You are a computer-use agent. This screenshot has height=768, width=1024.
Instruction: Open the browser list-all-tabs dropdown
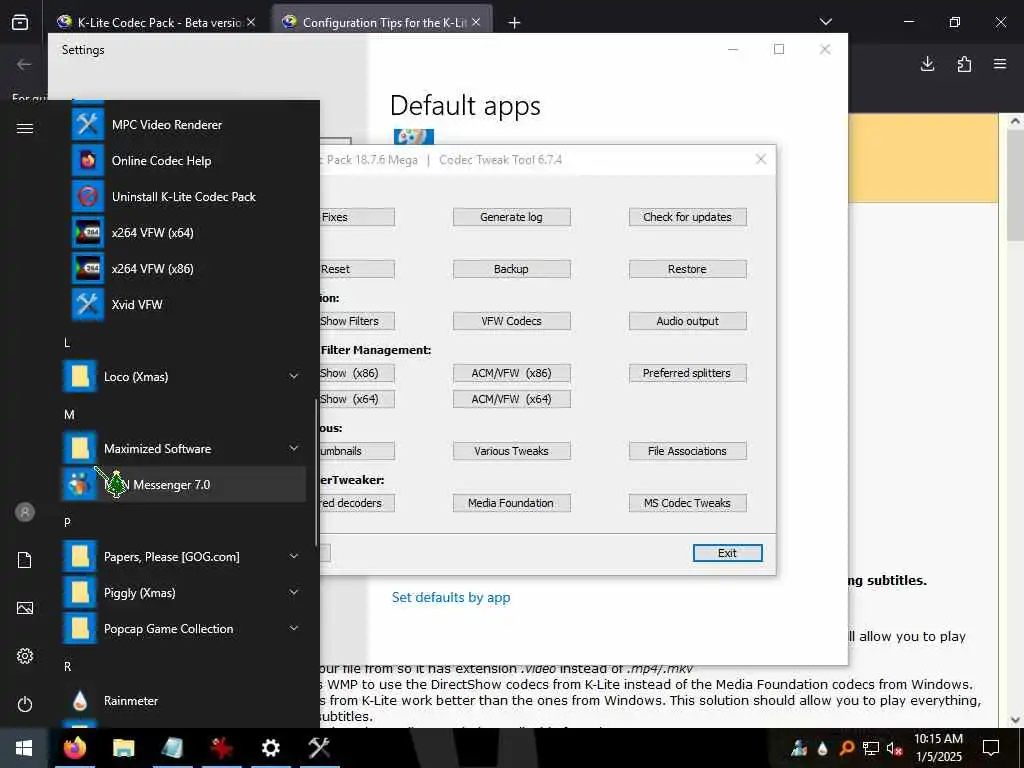[825, 22]
